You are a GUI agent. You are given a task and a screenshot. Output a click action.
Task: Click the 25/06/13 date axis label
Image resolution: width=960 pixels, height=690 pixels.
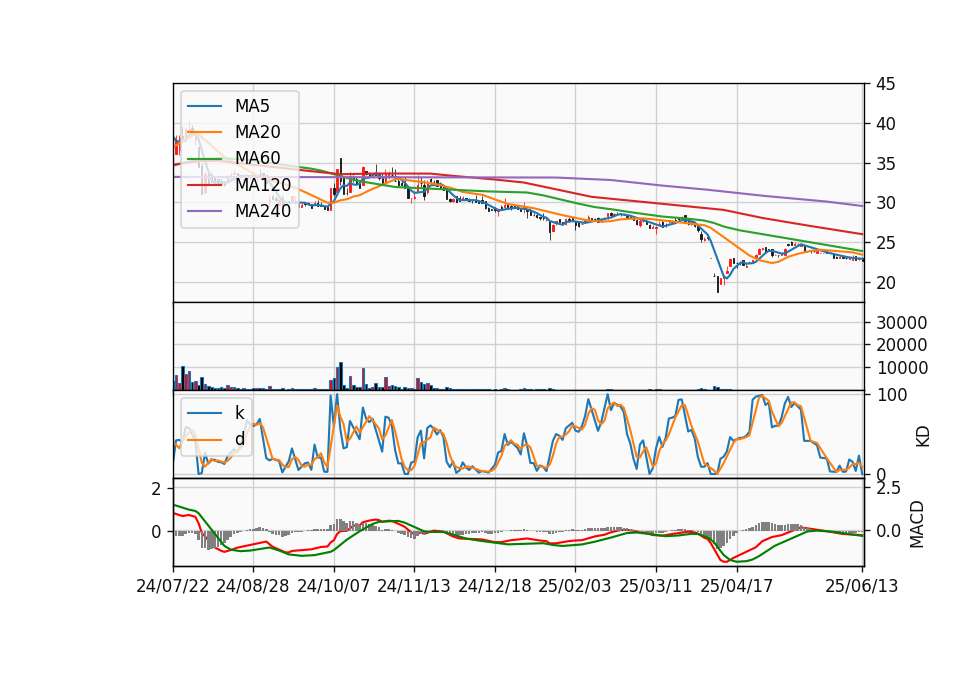click(x=861, y=586)
